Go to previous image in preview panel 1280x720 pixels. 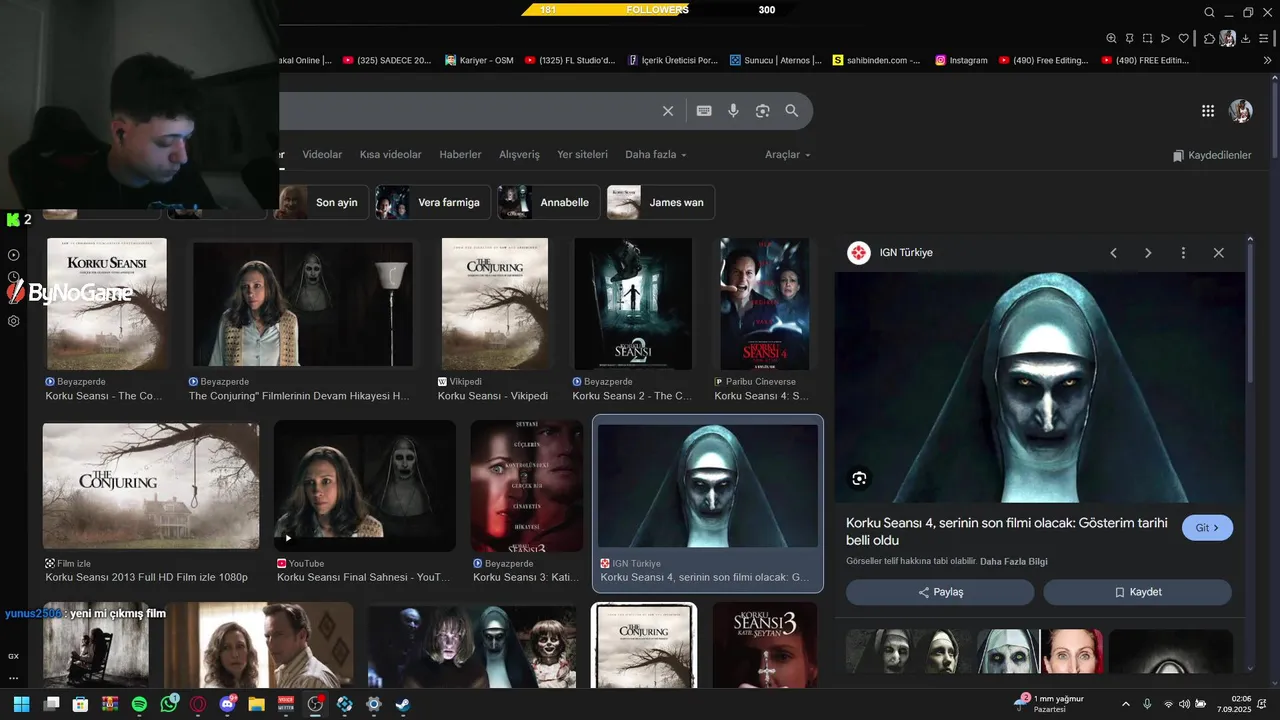(1113, 253)
